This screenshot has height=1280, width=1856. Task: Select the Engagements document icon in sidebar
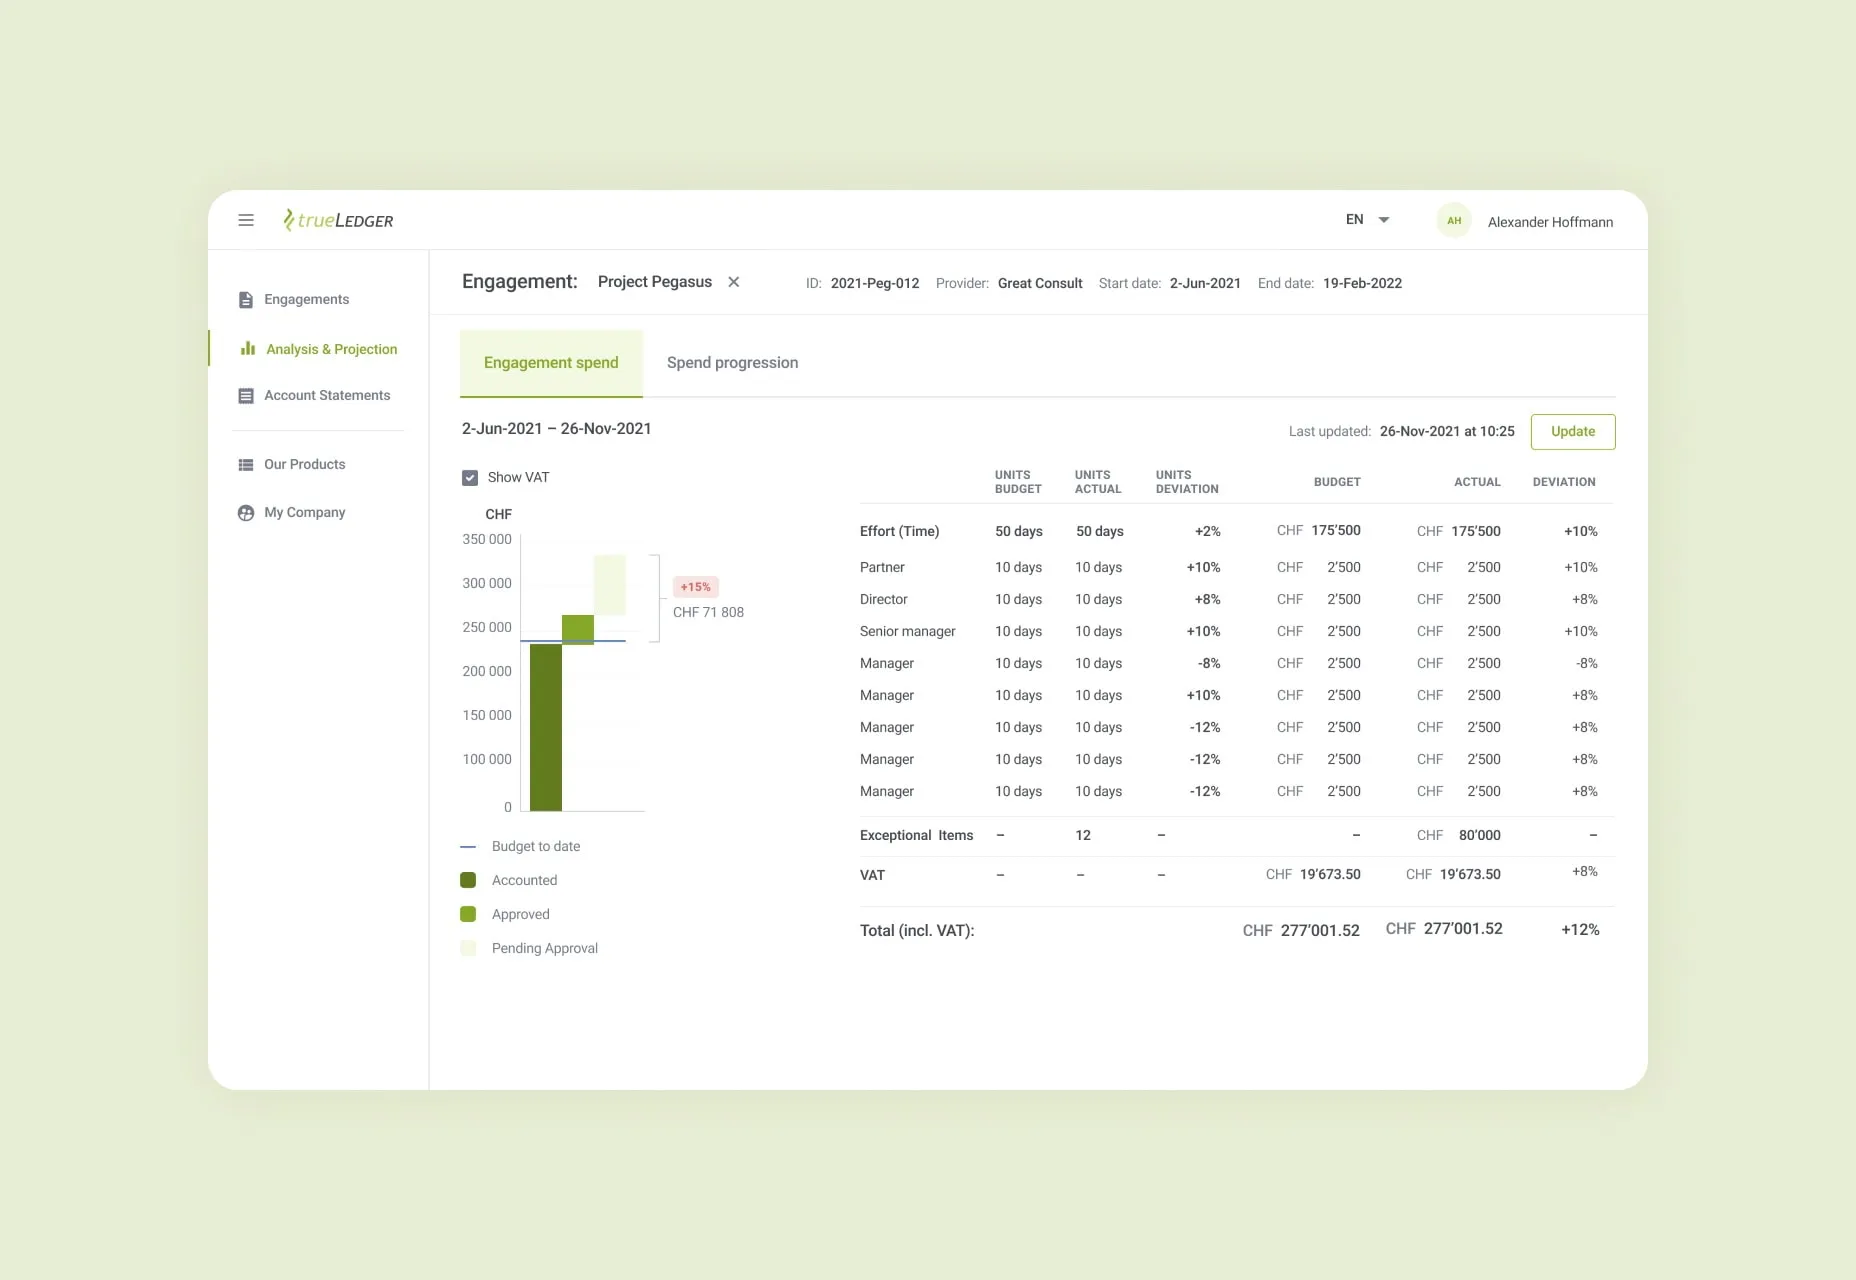246,298
